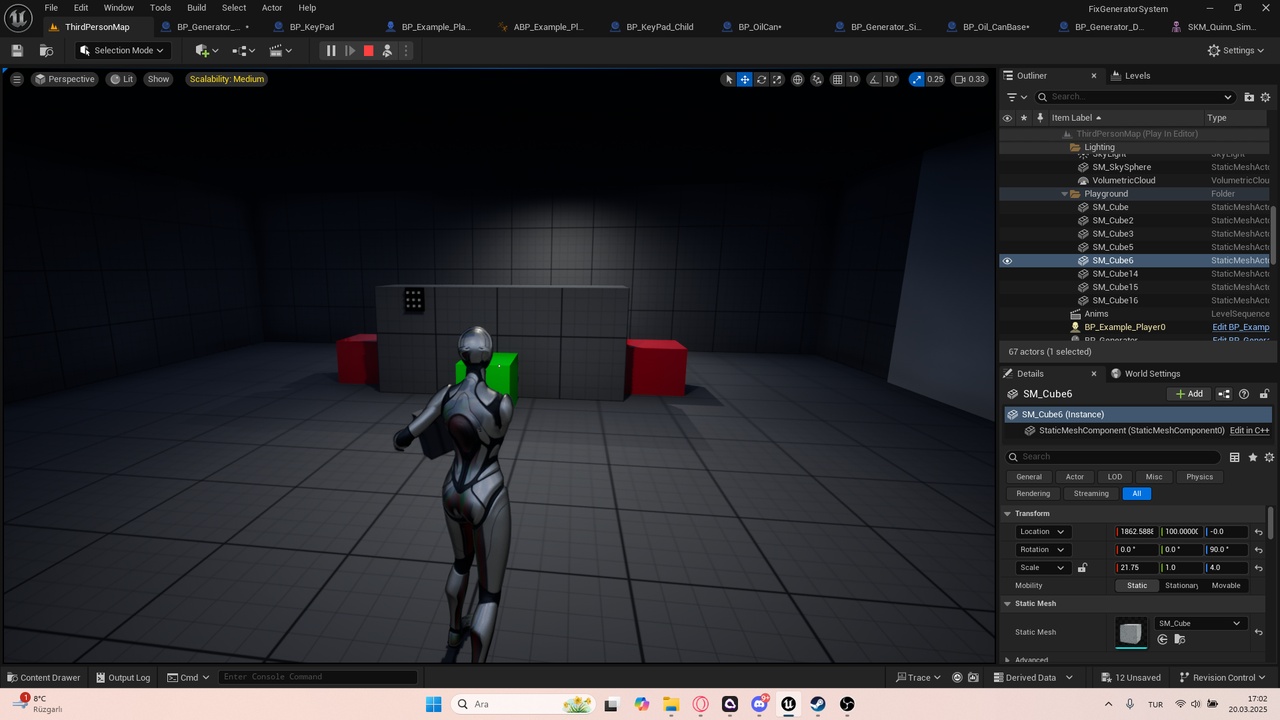The height and width of the screenshot is (720, 1280).
Task: Open Details property matrix grid icon
Action: [1235, 457]
